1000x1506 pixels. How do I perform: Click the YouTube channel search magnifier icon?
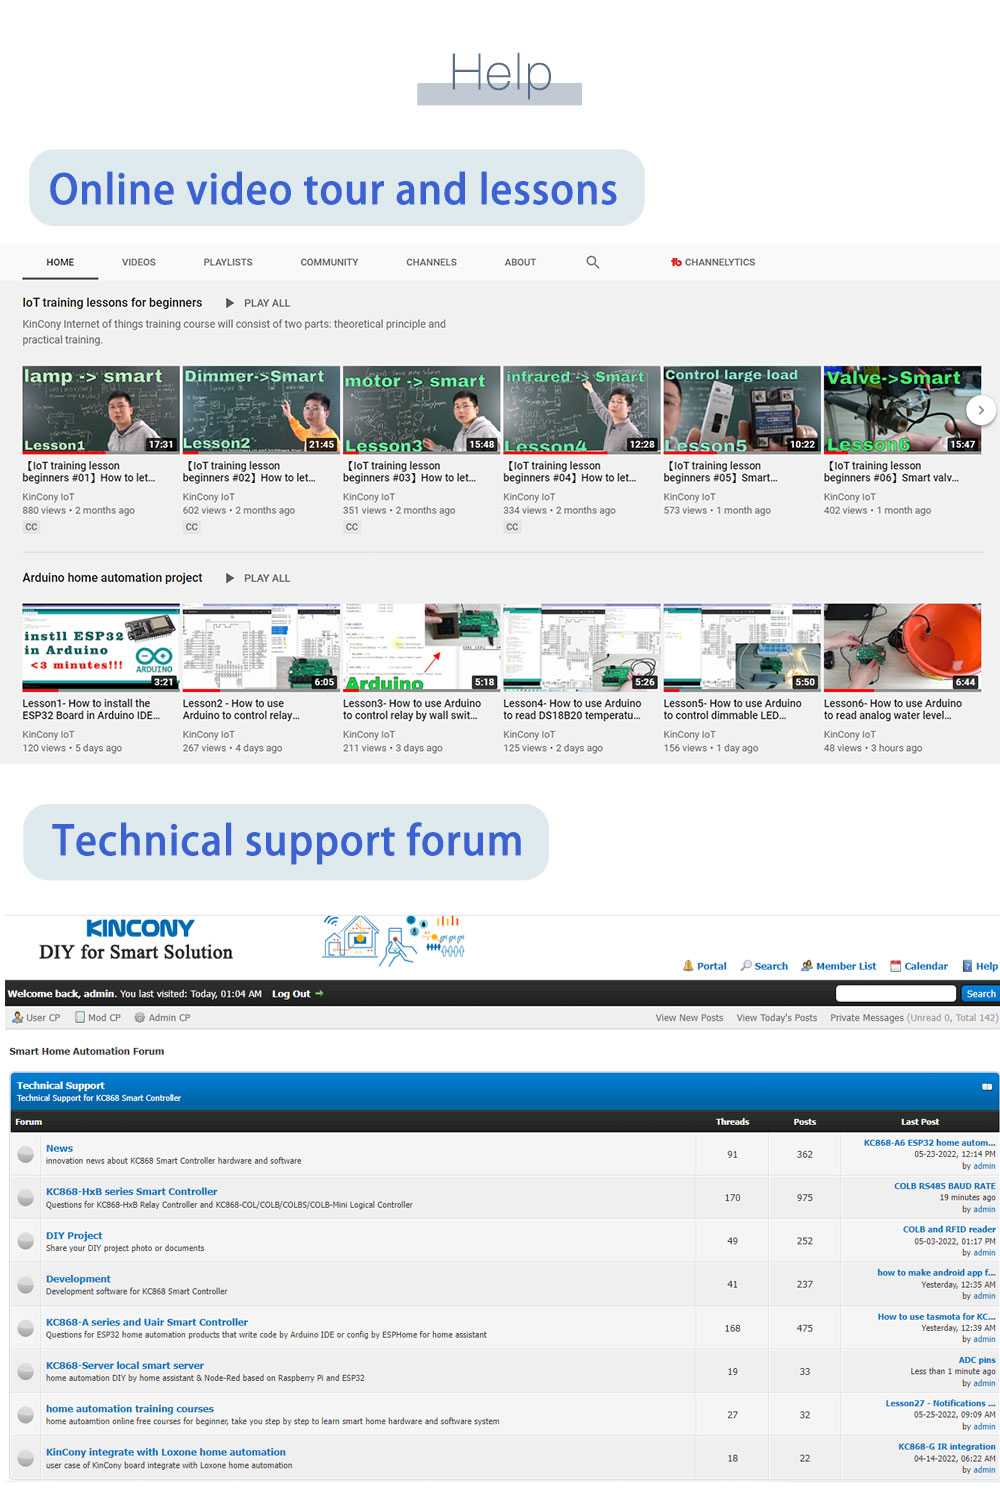[x=592, y=262]
